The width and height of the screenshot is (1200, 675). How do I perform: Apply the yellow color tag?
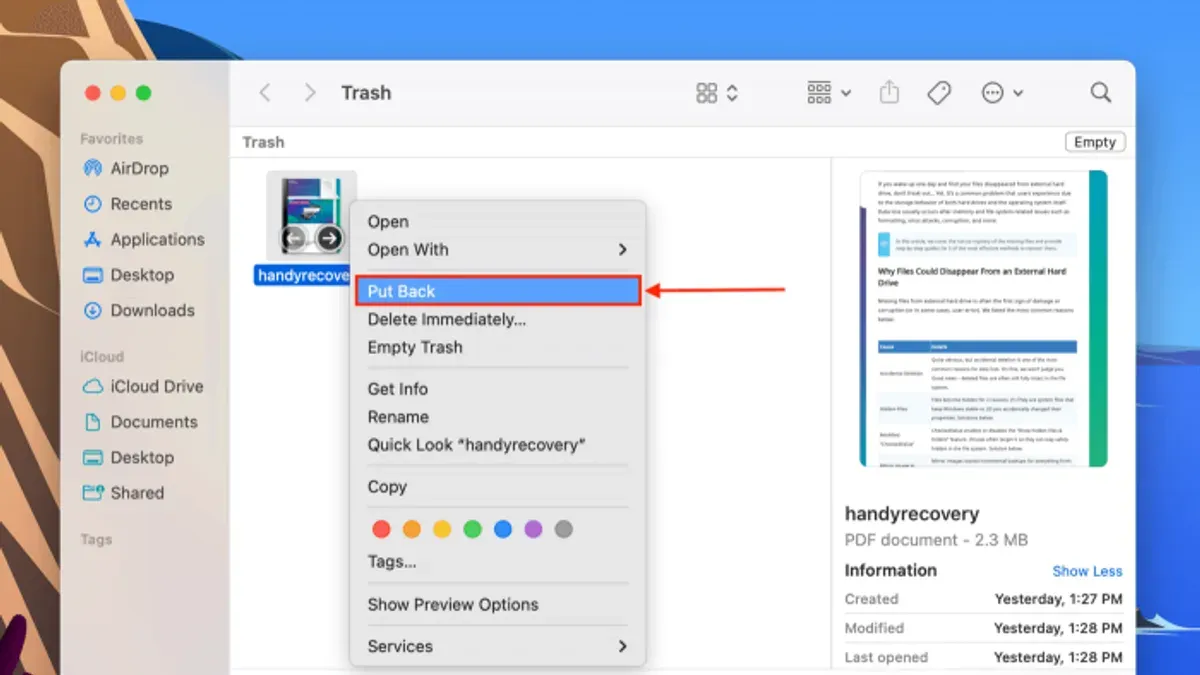point(442,529)
